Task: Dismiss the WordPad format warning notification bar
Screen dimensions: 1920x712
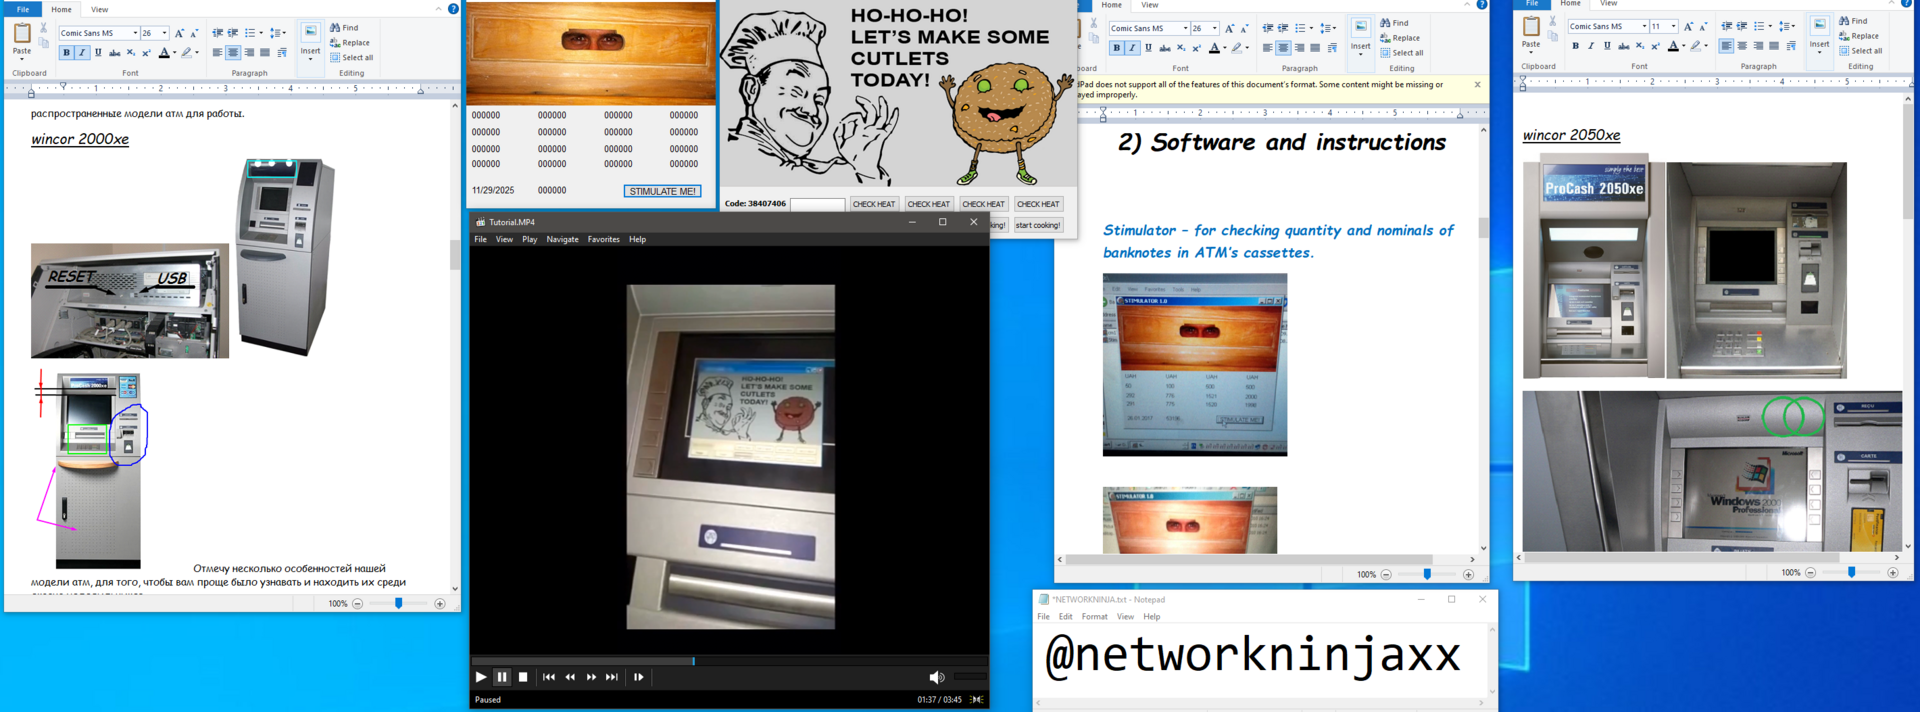Action: click(1477, 85)
